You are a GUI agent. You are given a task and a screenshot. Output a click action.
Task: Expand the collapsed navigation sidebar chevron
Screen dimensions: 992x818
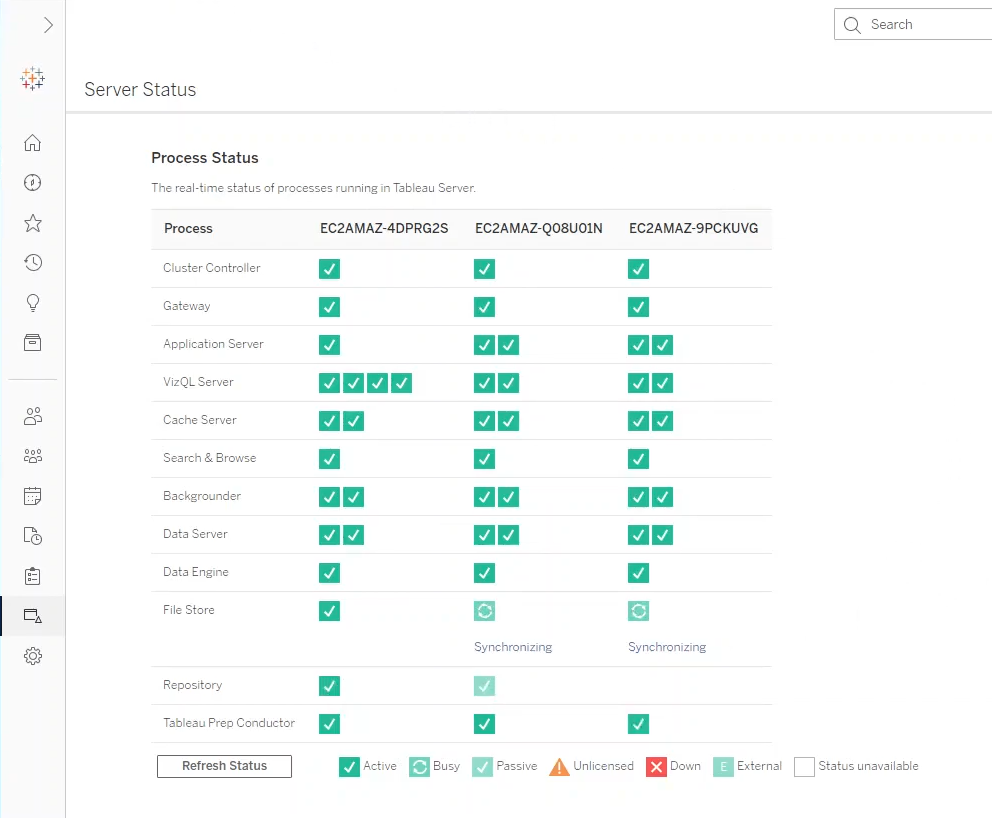(x=48, y=25)
